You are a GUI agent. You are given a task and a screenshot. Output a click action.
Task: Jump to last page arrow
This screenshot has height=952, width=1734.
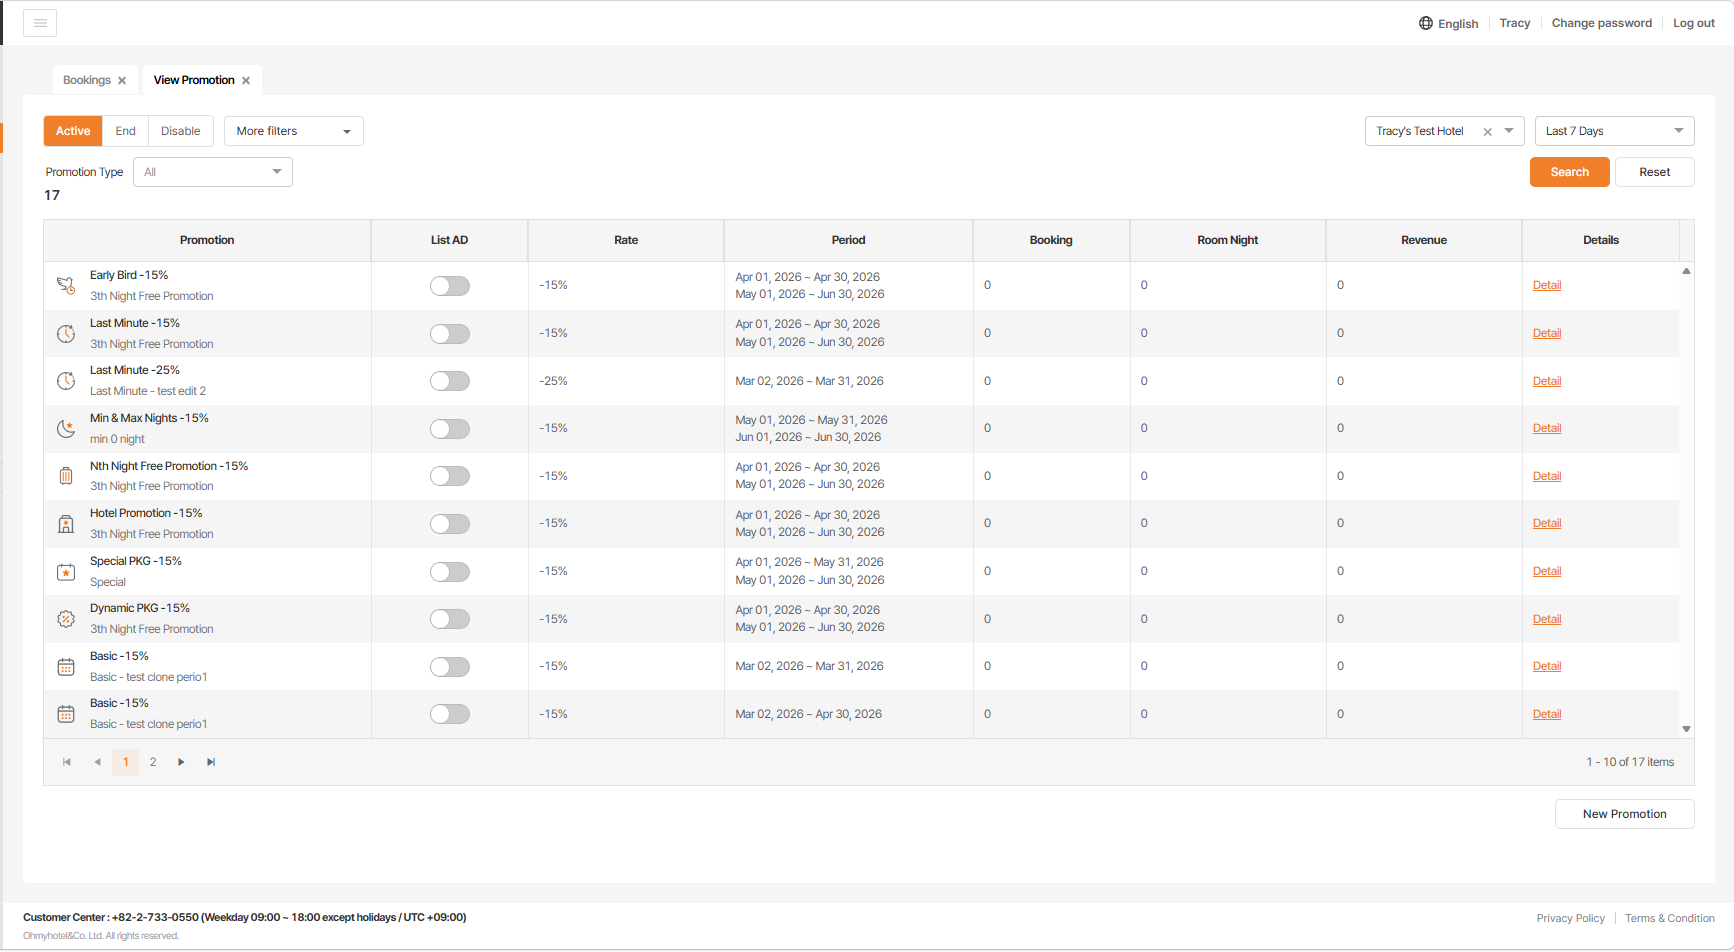211,762
